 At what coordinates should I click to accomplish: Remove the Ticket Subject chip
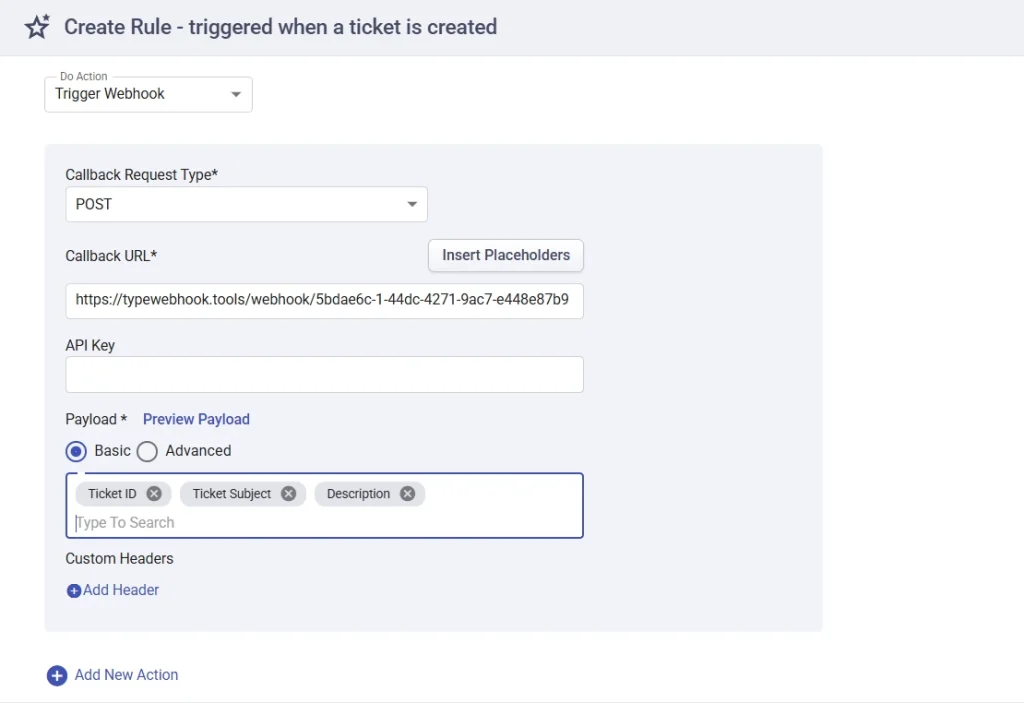[x=288, y=494]
